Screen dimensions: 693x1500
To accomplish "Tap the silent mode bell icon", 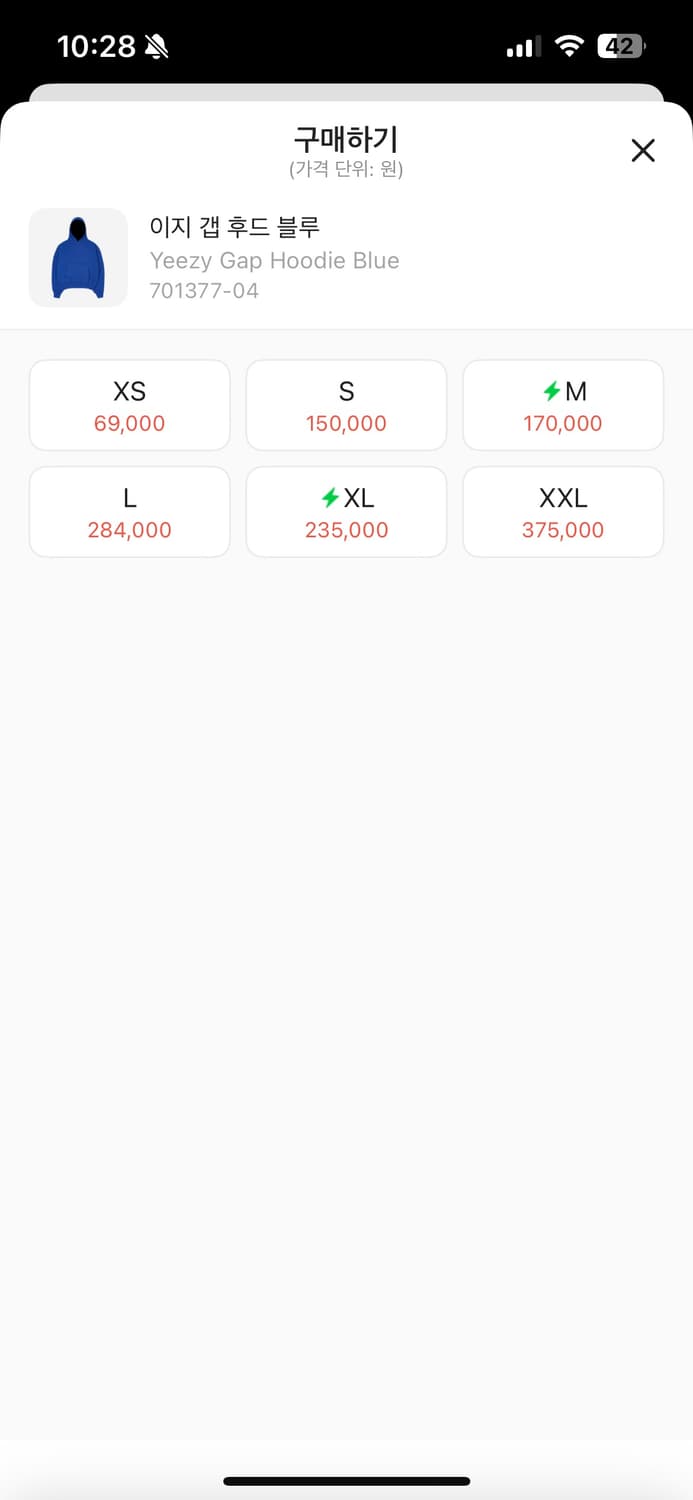I will point(156,46).
